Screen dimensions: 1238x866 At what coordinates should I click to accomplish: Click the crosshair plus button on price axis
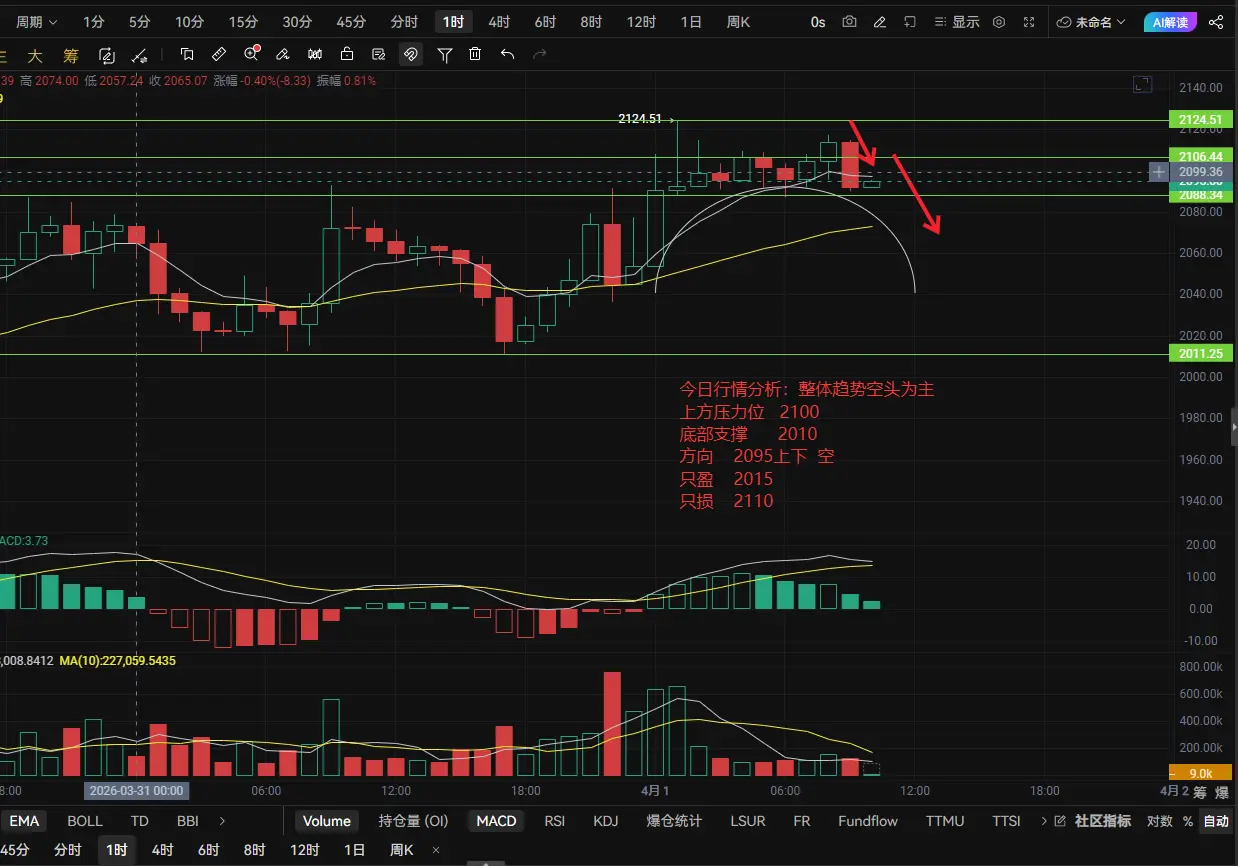point(1158,172)
